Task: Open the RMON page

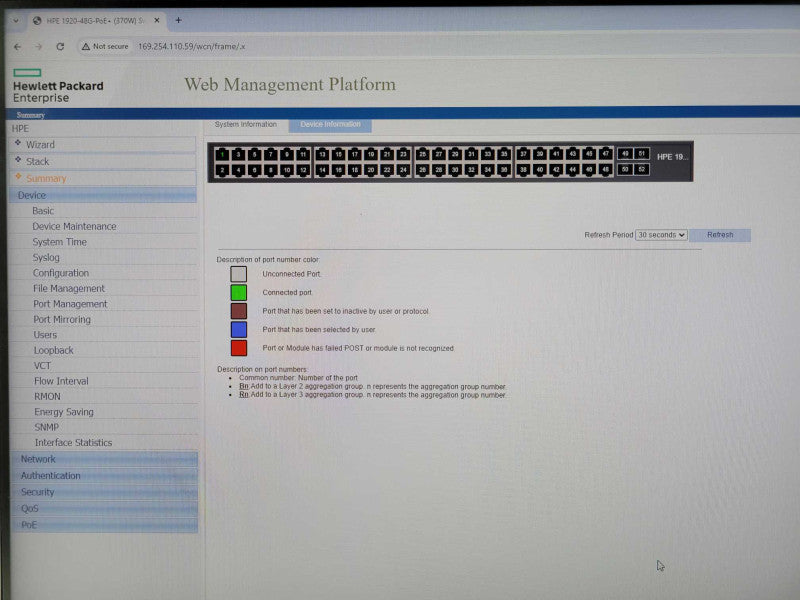Action: point(47,396)
